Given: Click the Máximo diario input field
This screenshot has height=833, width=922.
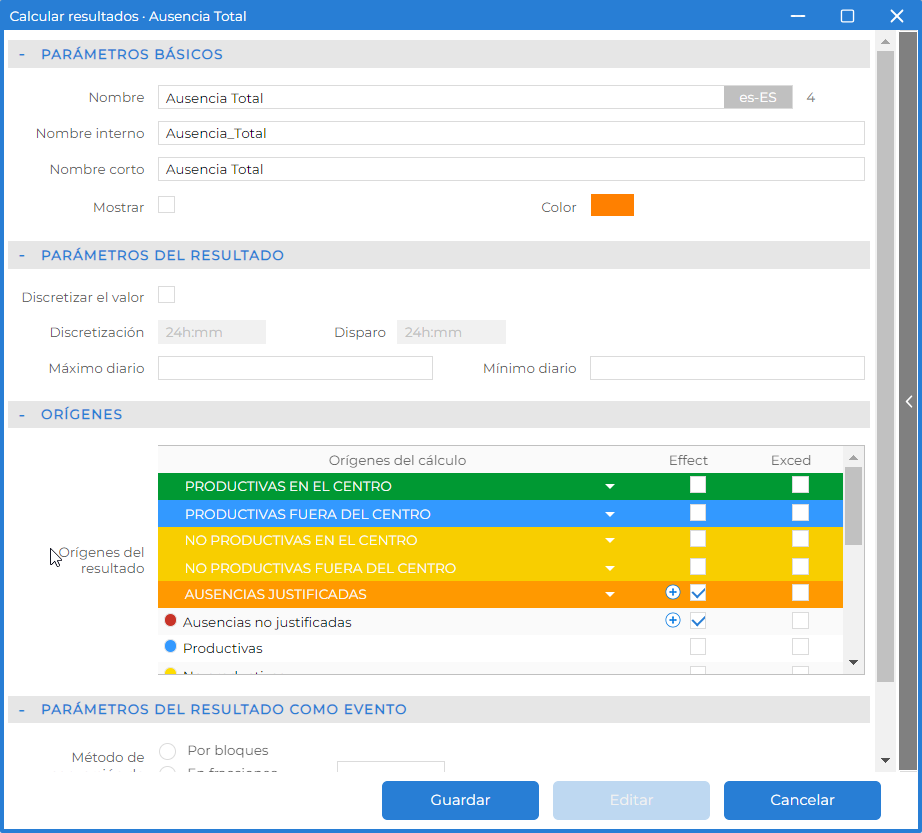Looking at the screenshot, I should click(x=295, y=368).
